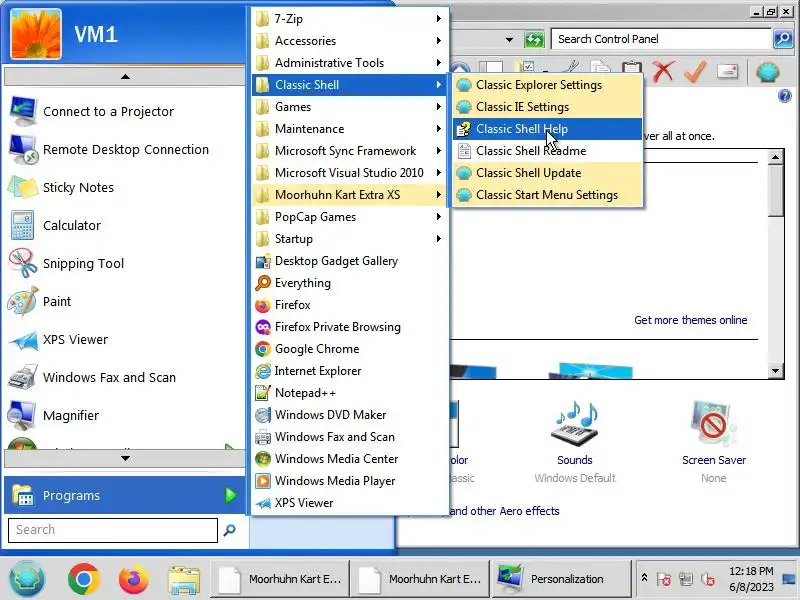
Task: Open Classic Shell Readme
Action: tap(547, 151)
